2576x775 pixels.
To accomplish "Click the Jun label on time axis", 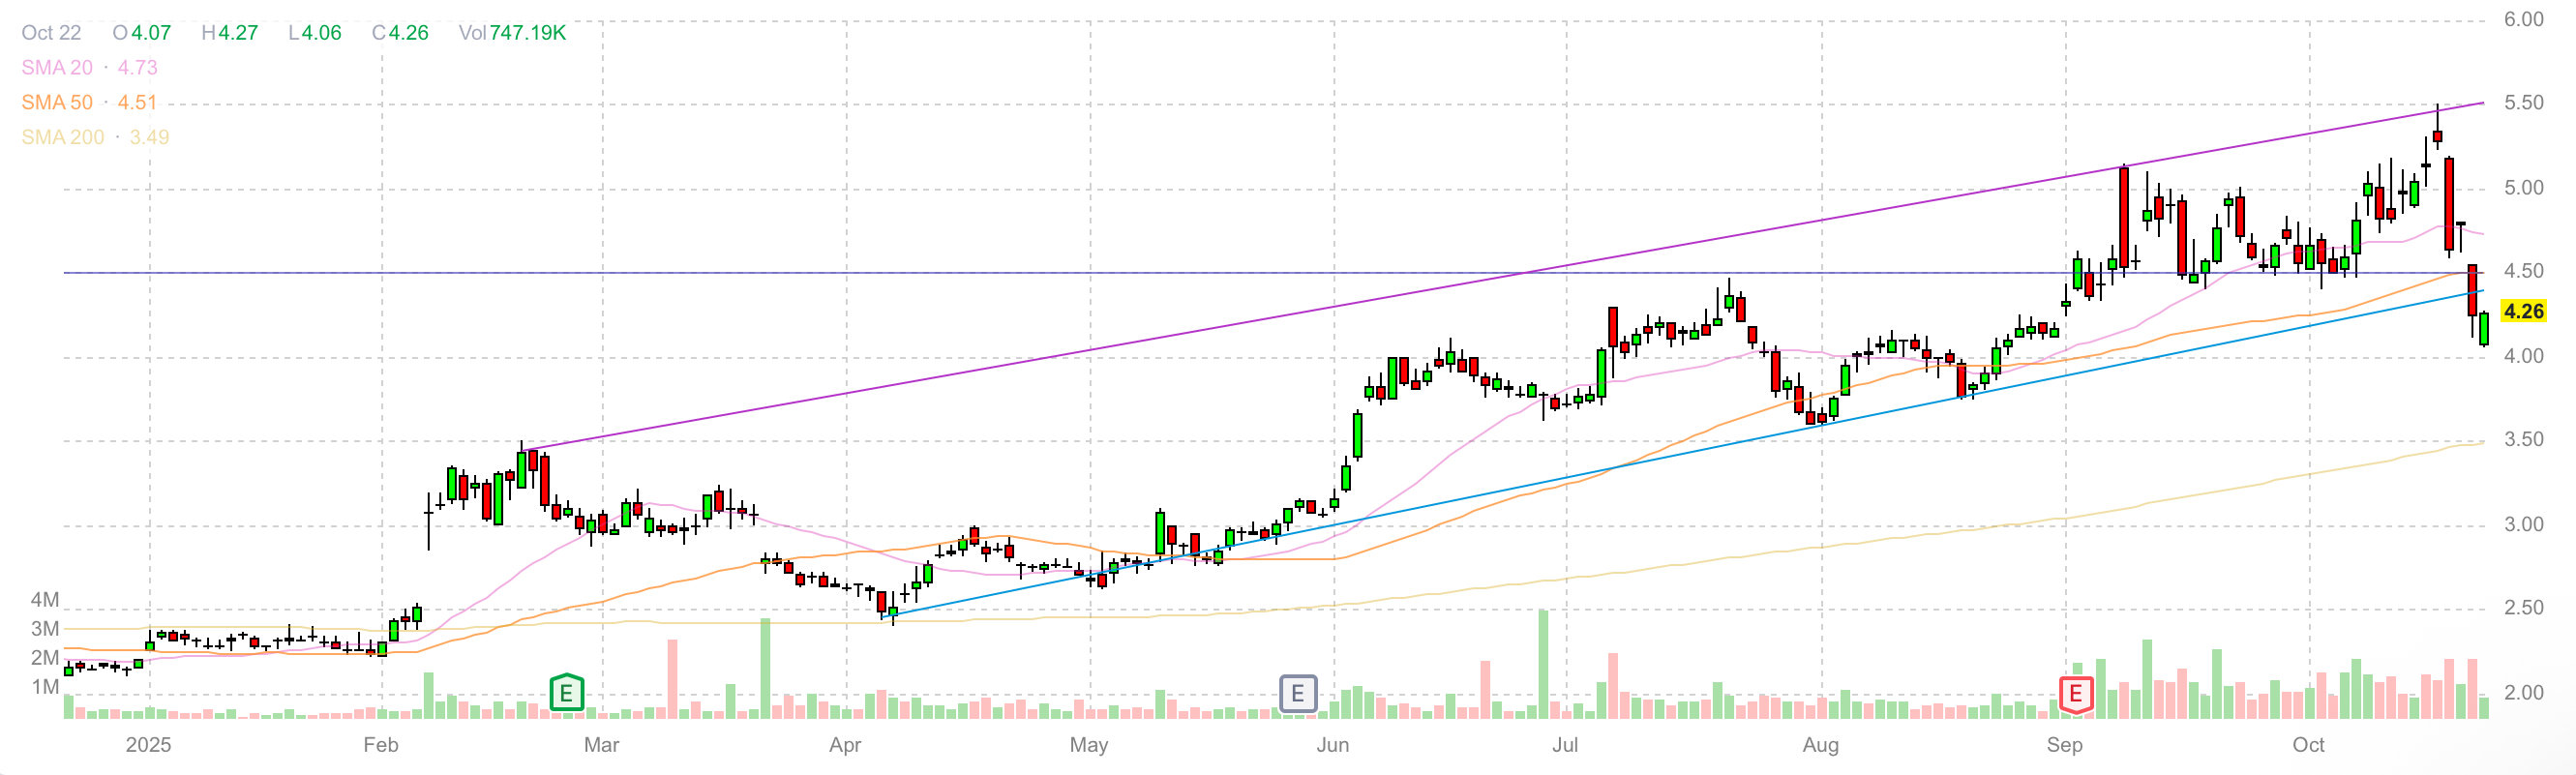I will tap(1332, 745).
